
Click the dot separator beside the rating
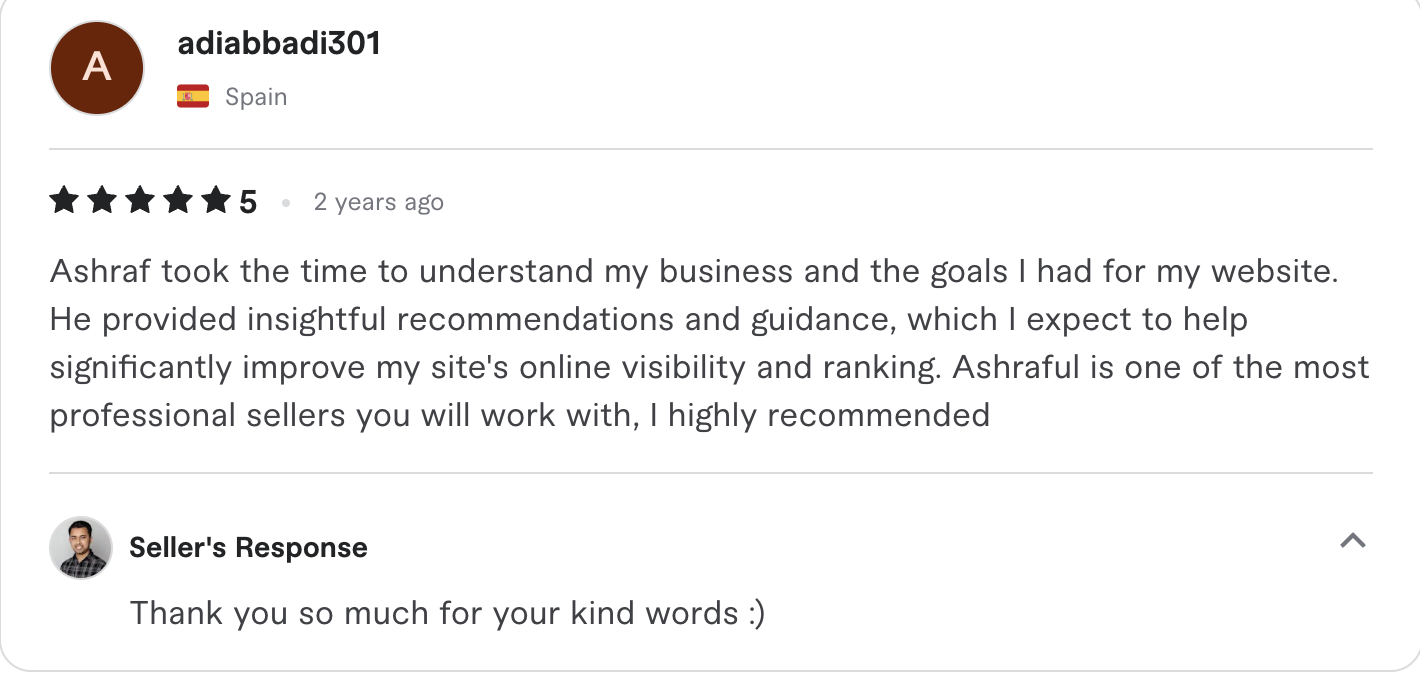pyautogui.click(x=284, y=202)
